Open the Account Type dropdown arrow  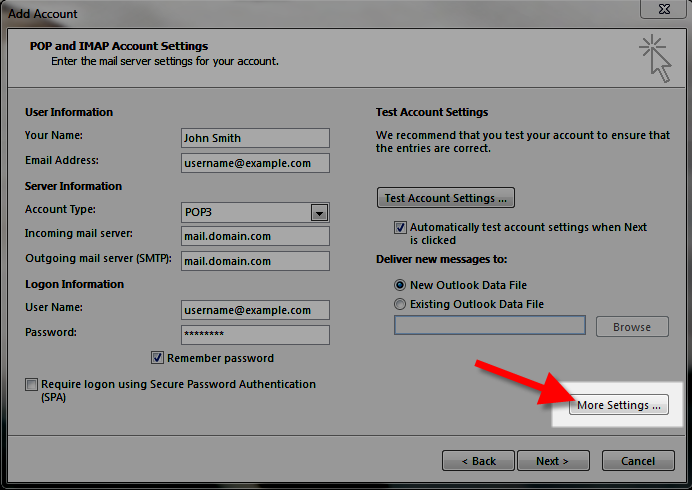tap(319, 213)
